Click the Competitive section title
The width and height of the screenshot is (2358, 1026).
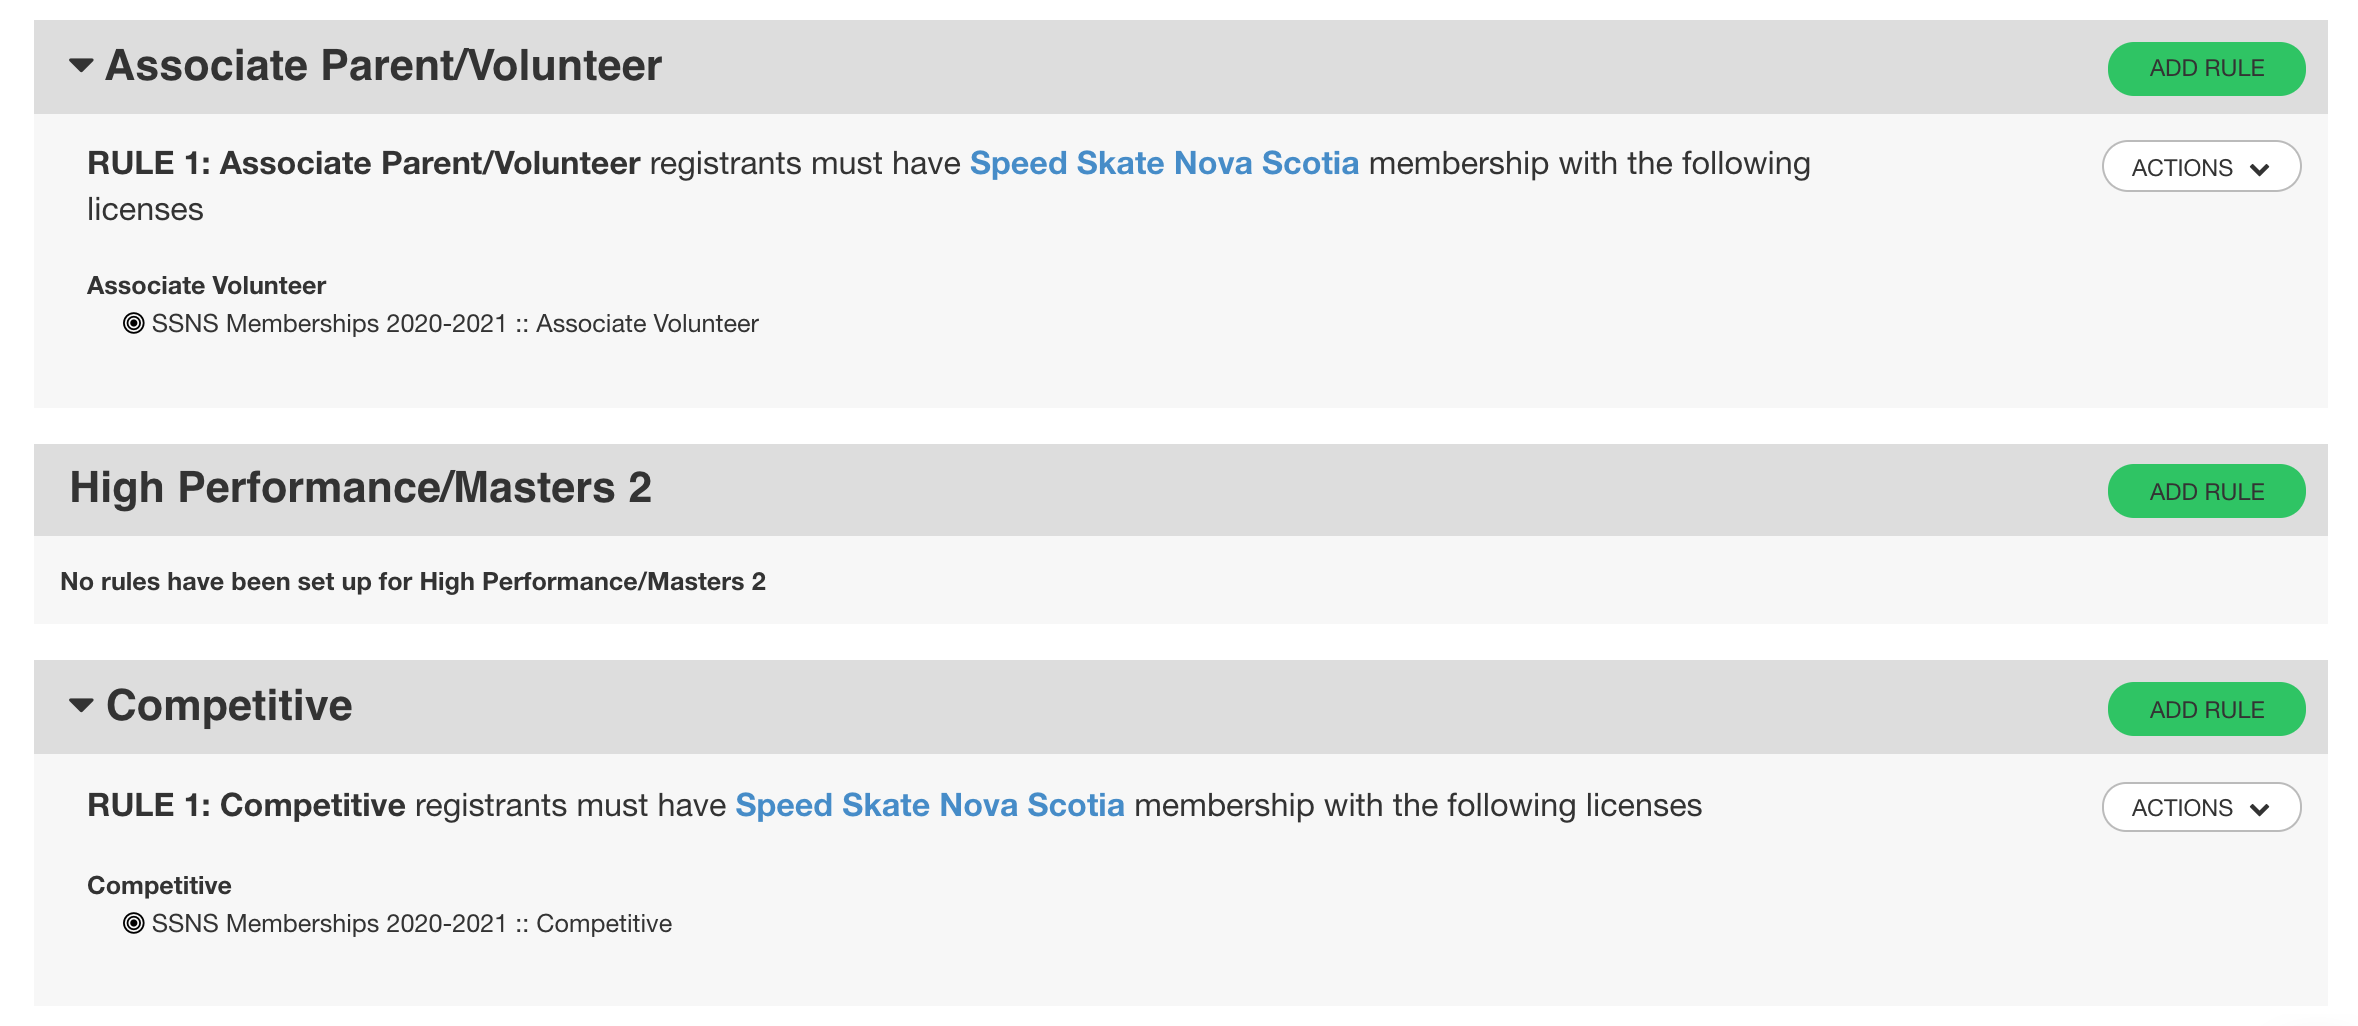click(229, 706)
